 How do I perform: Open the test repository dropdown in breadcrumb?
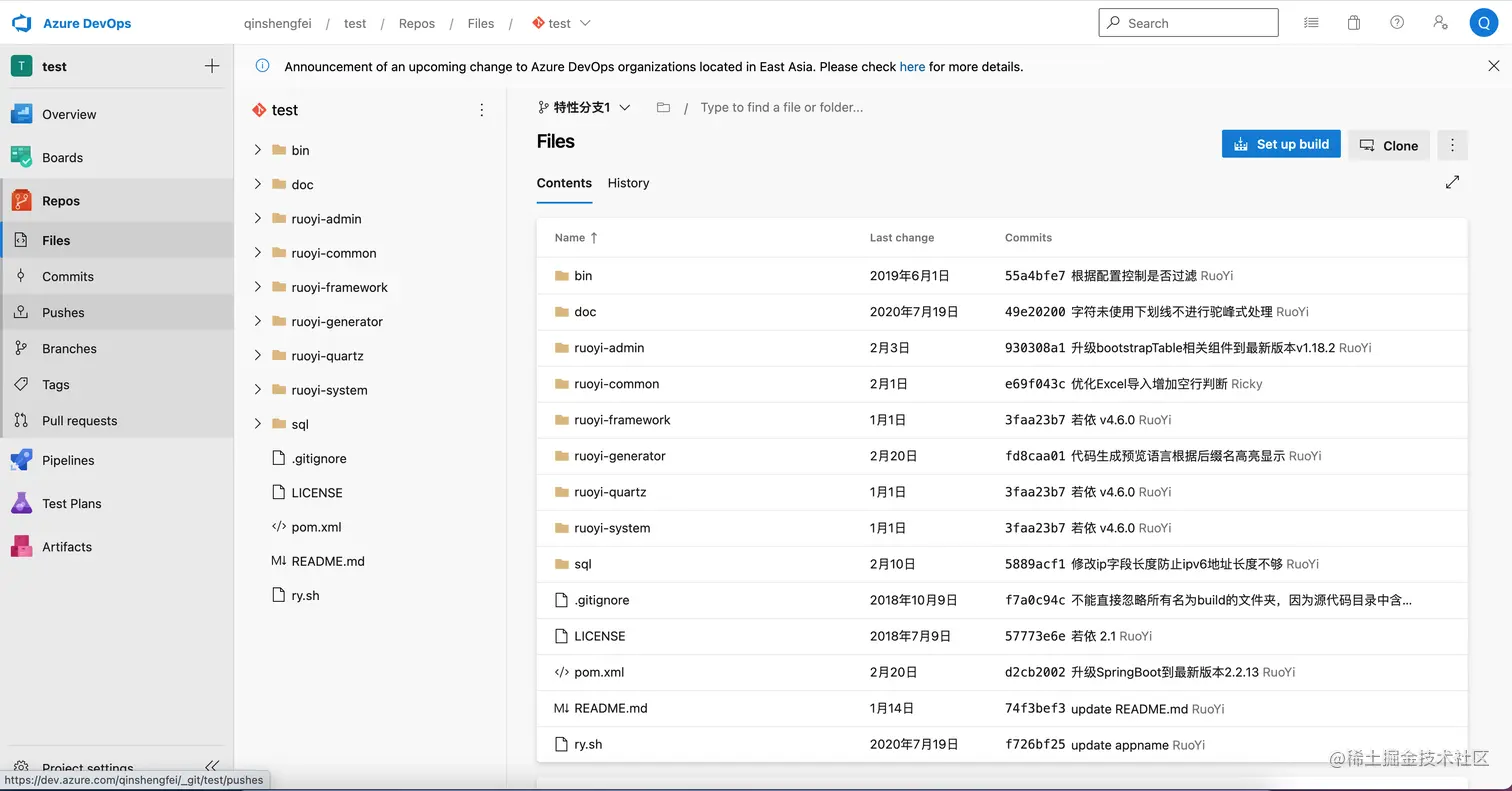(561, 23)
